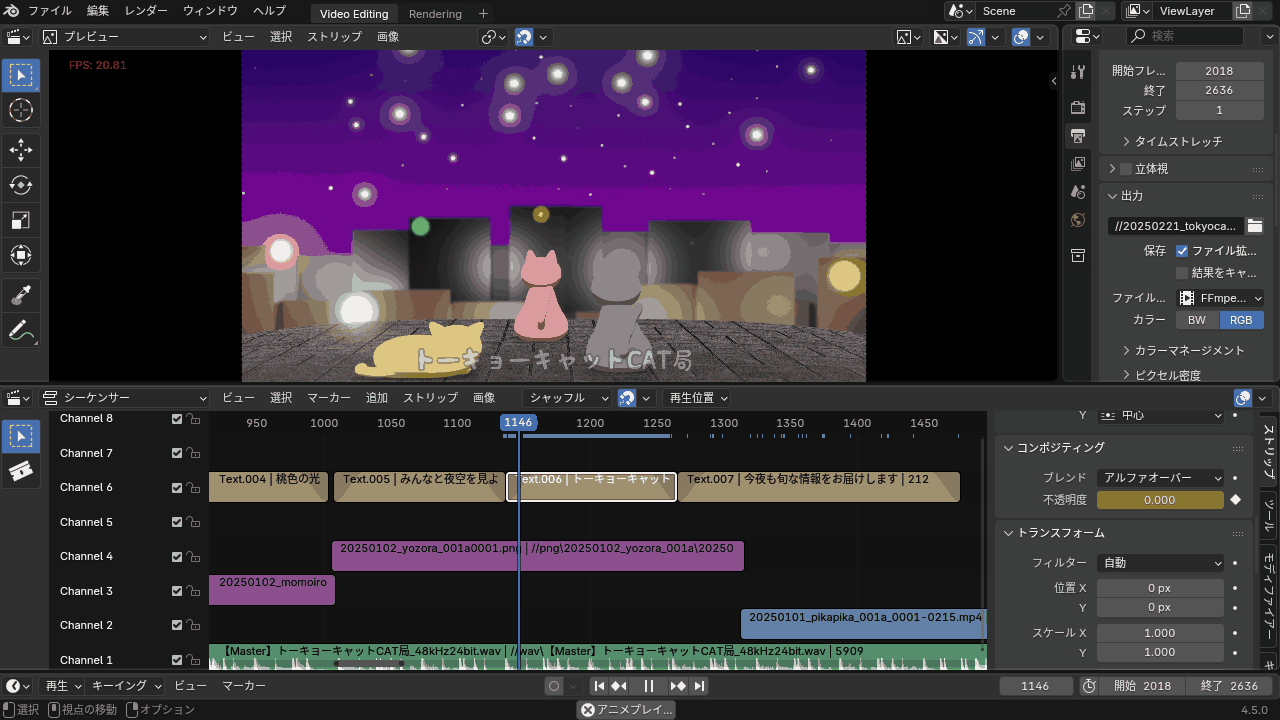1280x720 pixels.
Task: Activate the Sample Color eyedropper tool
Action: (20, 295)
